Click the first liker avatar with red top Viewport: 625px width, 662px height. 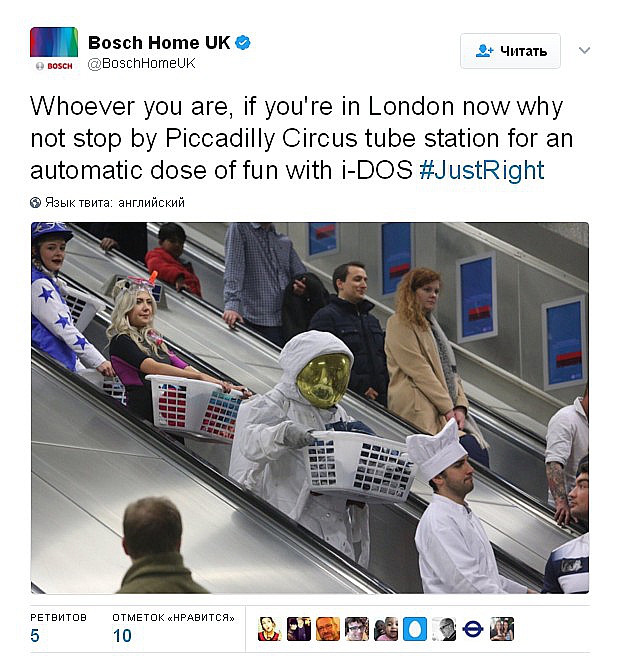tap(270, 629)
